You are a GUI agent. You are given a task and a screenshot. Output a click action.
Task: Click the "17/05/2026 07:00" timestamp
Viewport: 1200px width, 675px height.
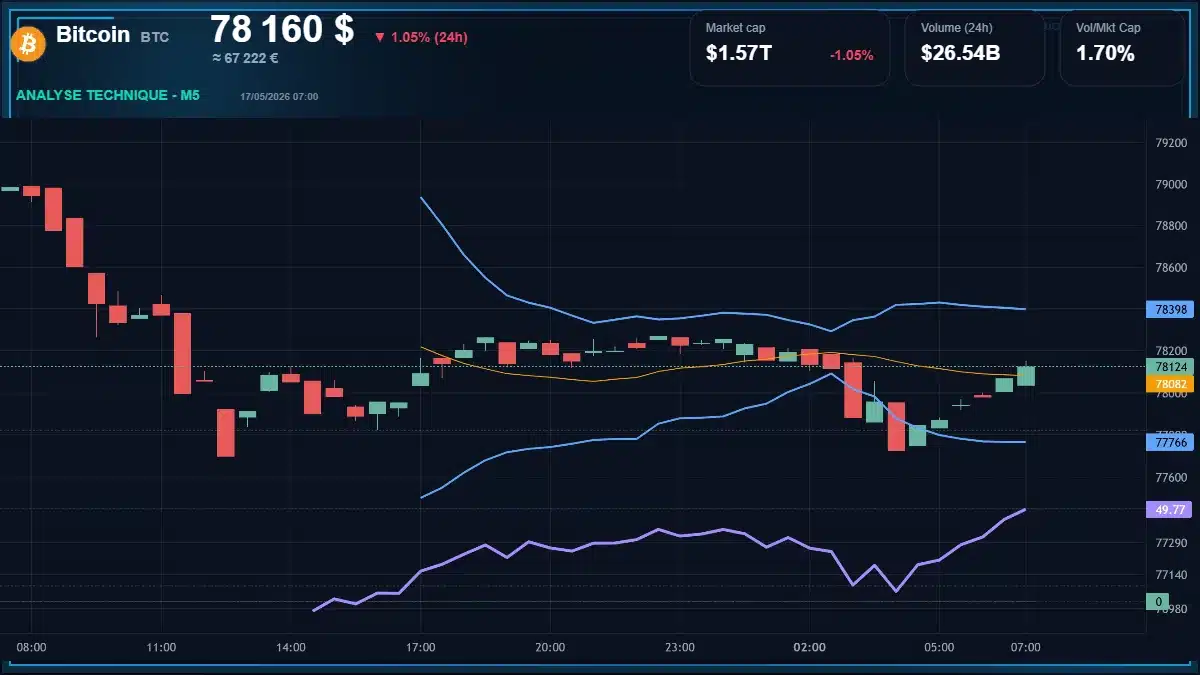[279, 96]
